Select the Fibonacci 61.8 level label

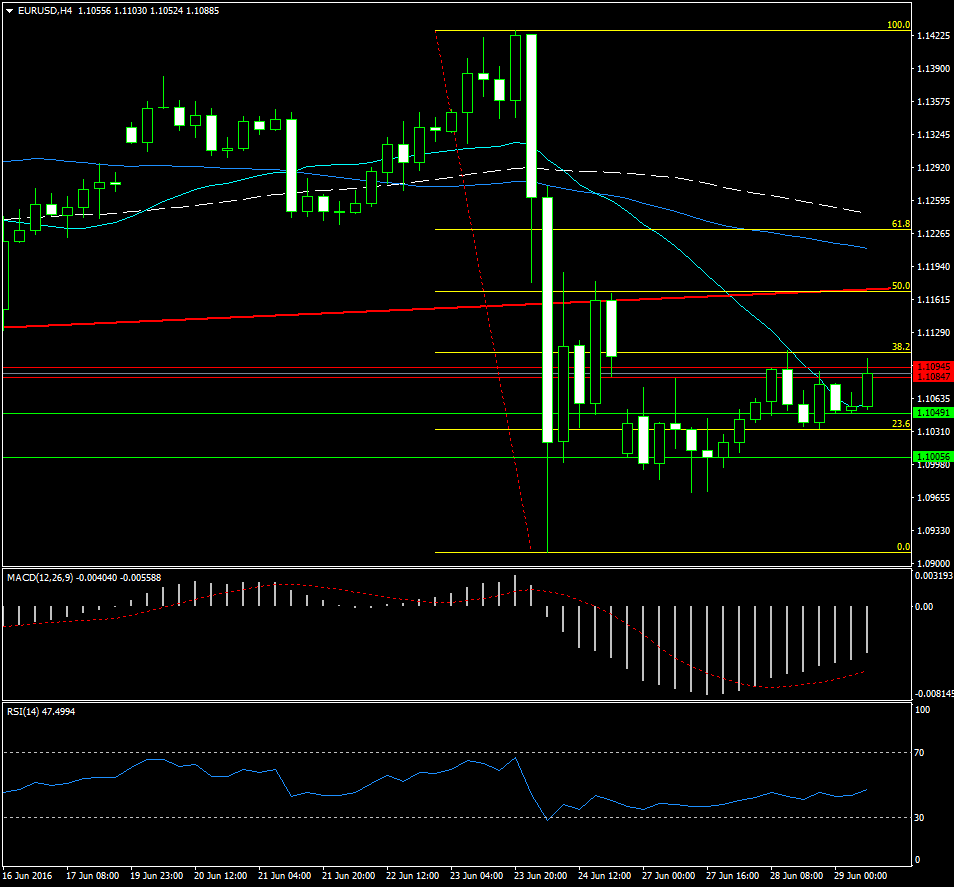tap(899, 225)
